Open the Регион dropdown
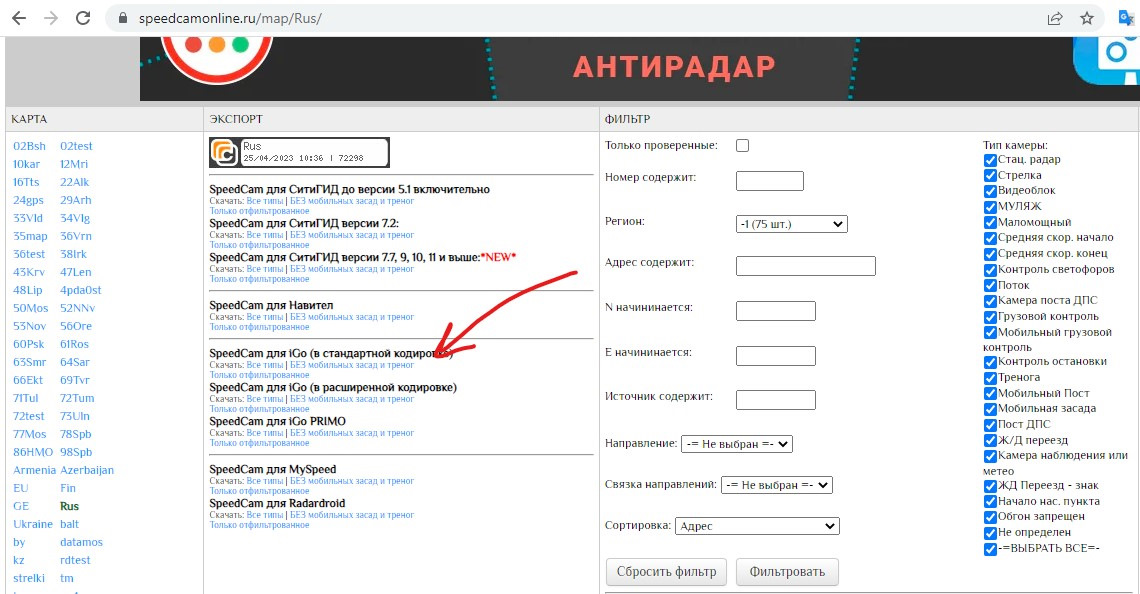Viewport: 1140px width, 594px height. pyautogui.click(x=792, y=224)
